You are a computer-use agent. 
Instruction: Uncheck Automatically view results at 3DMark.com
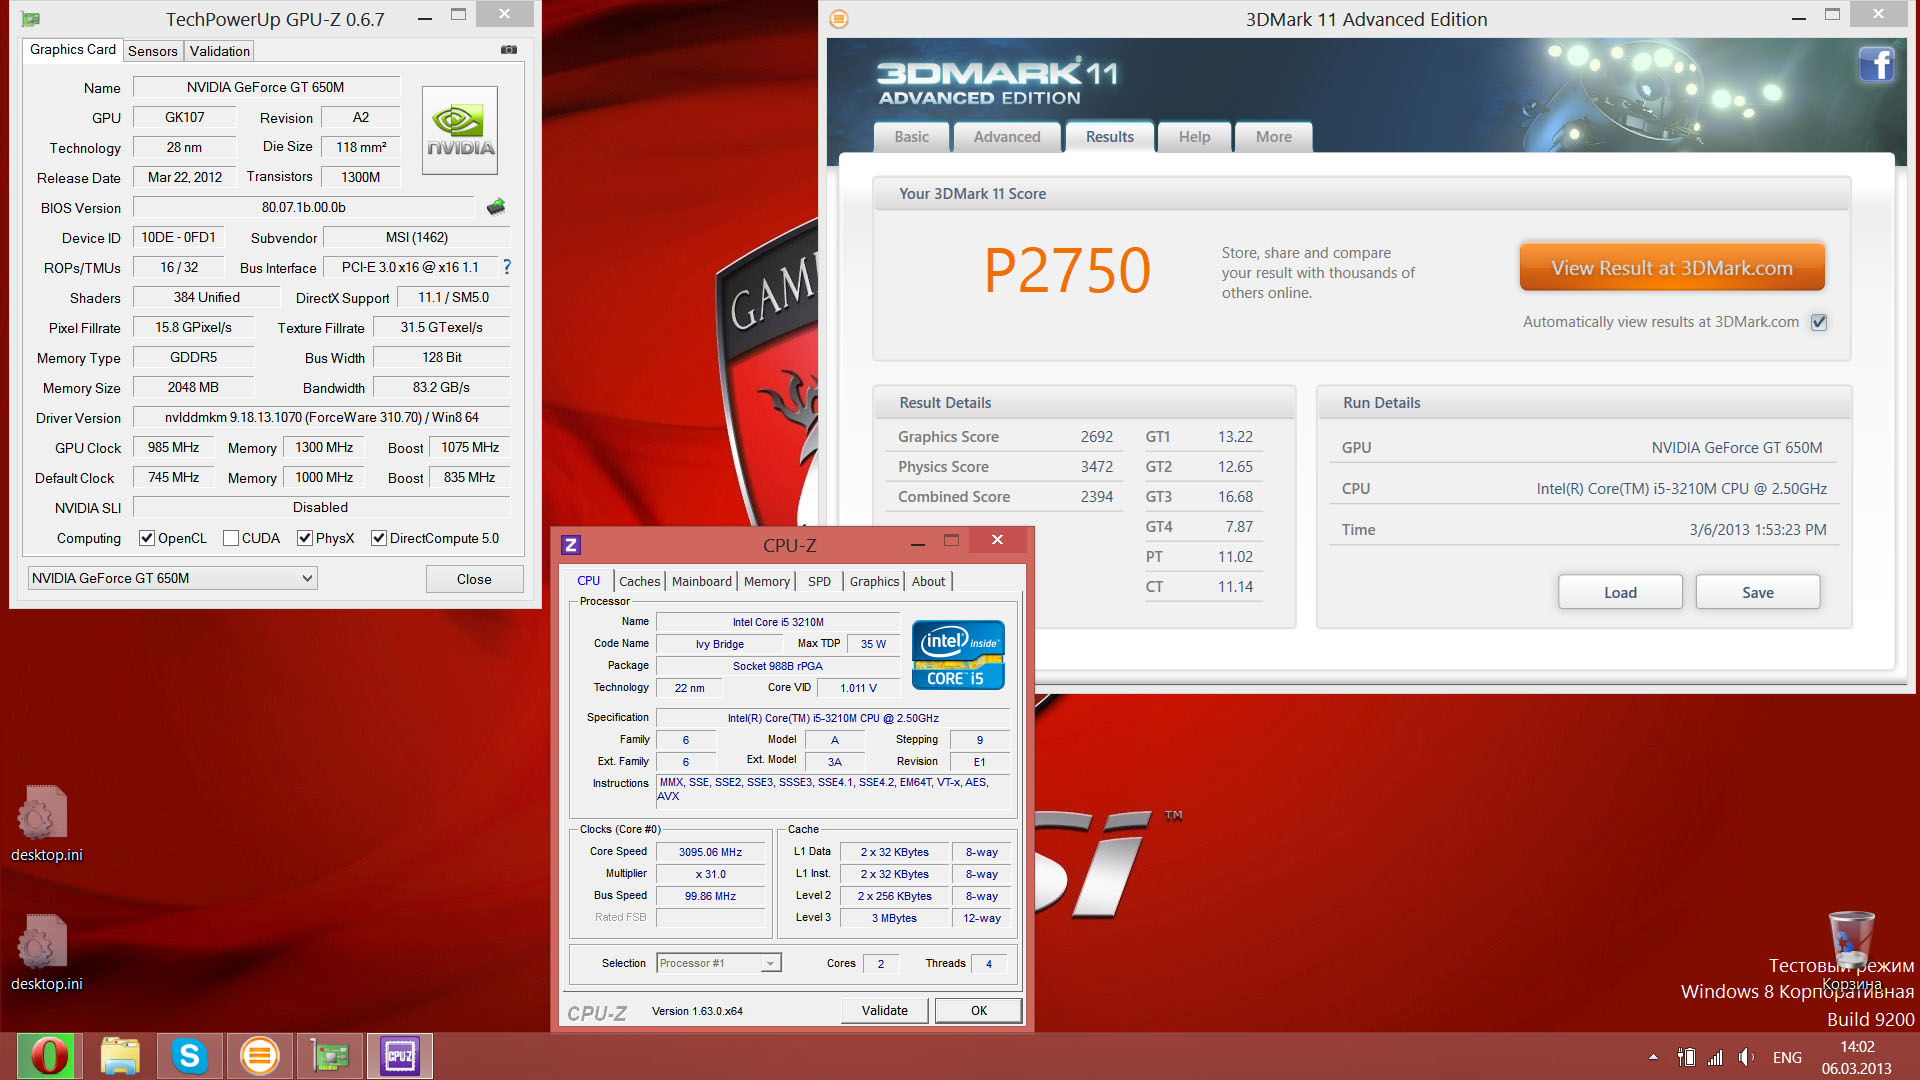pos(1819,322)
